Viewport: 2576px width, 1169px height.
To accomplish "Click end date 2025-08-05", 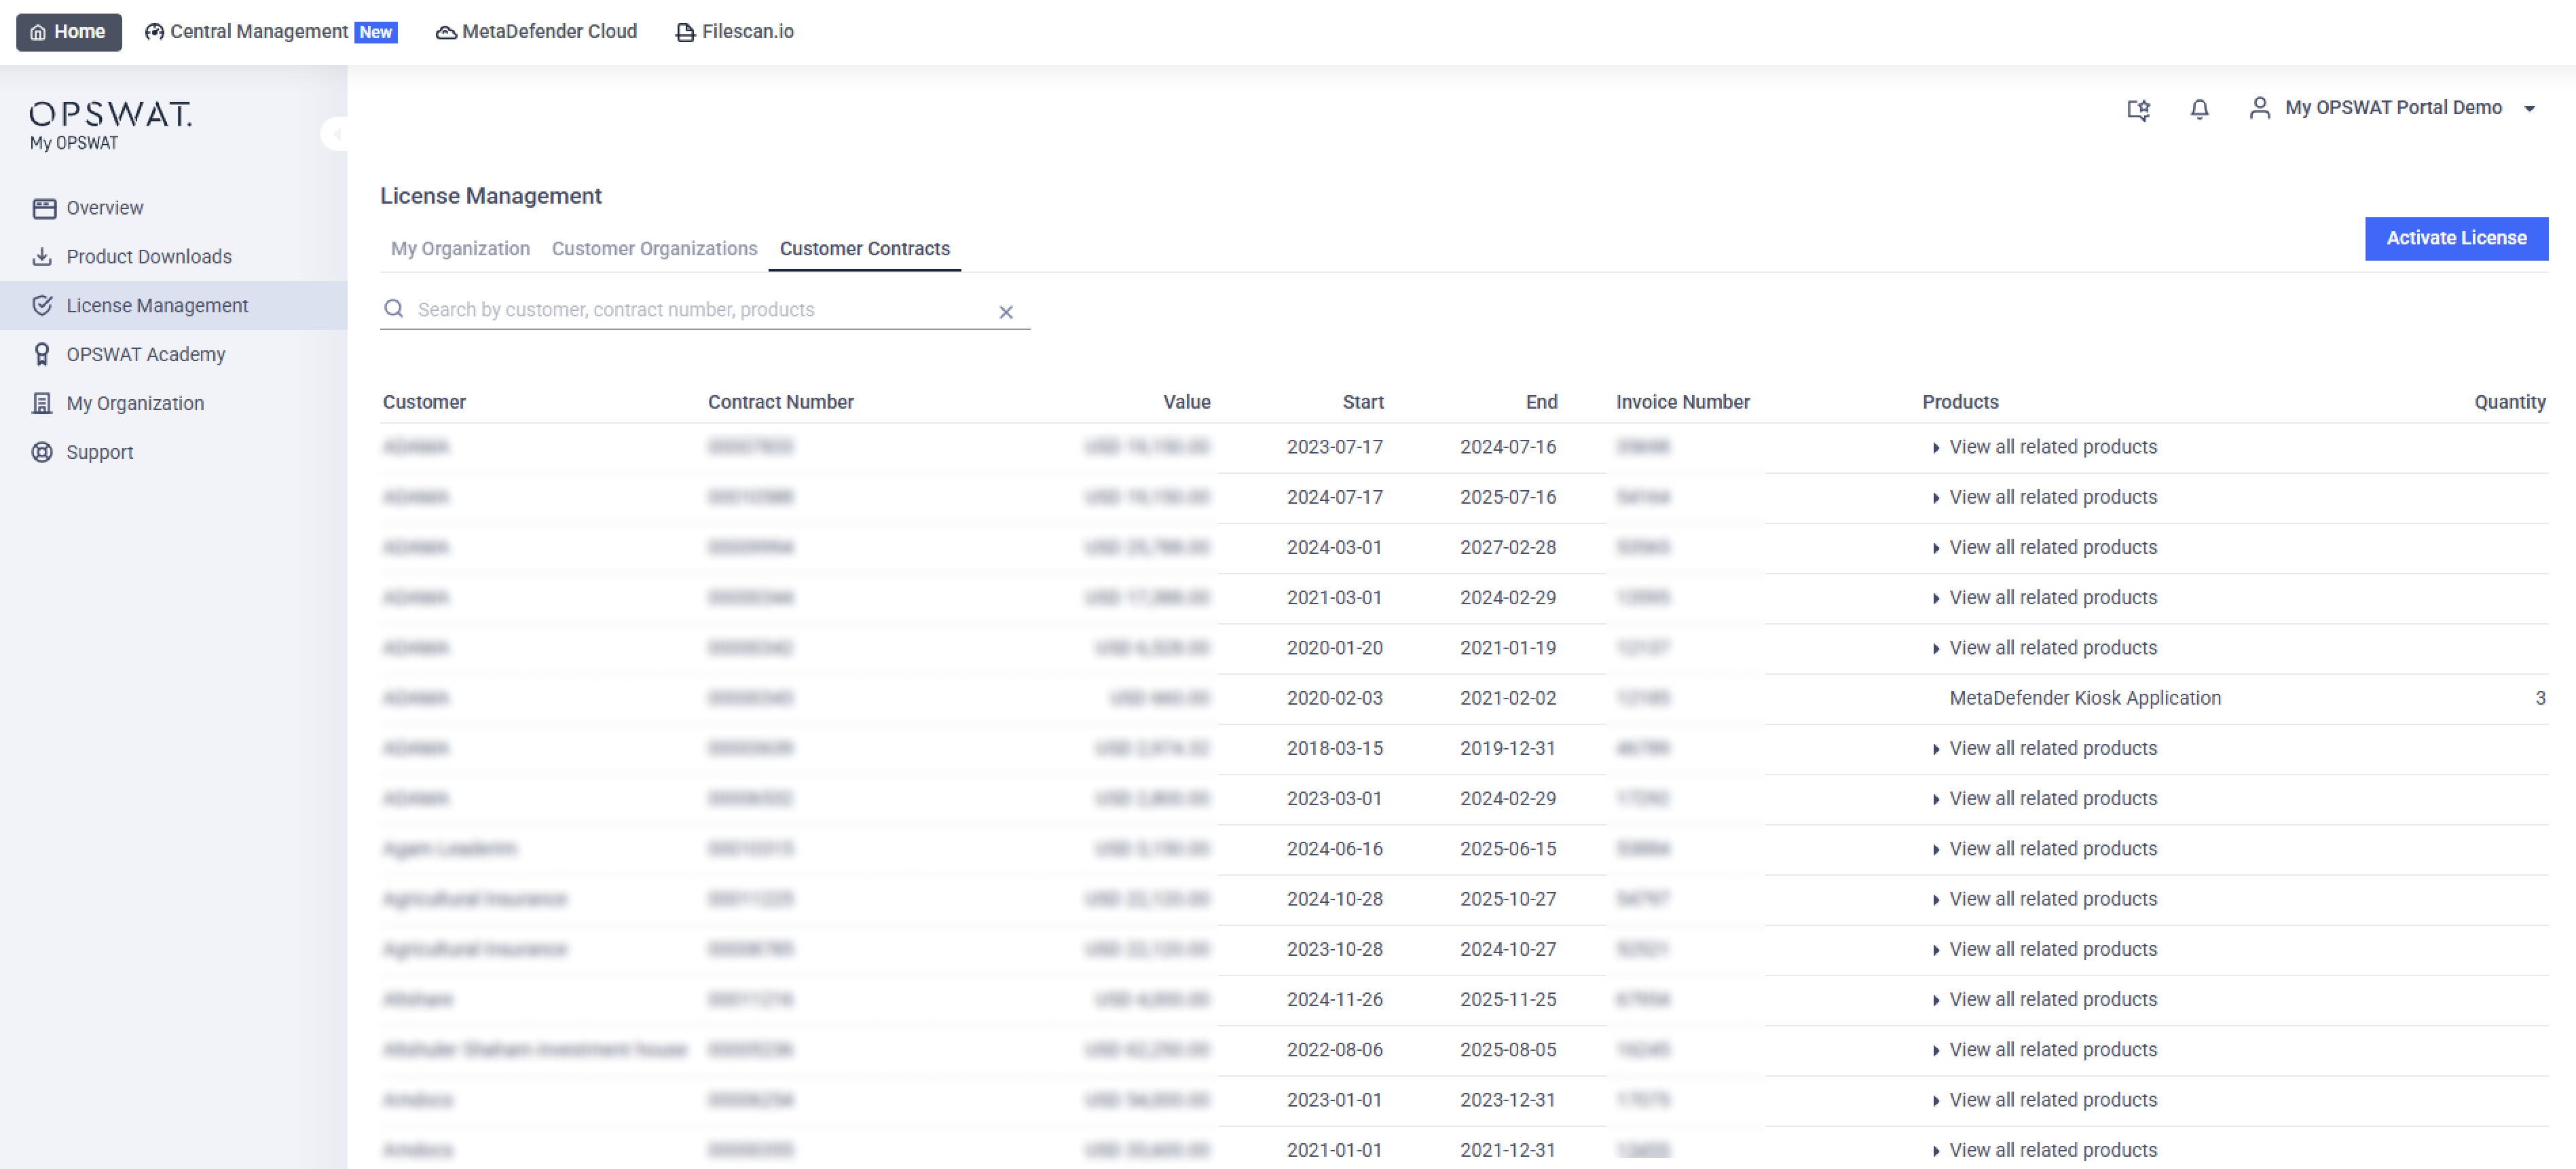I will point(1508,1050).
